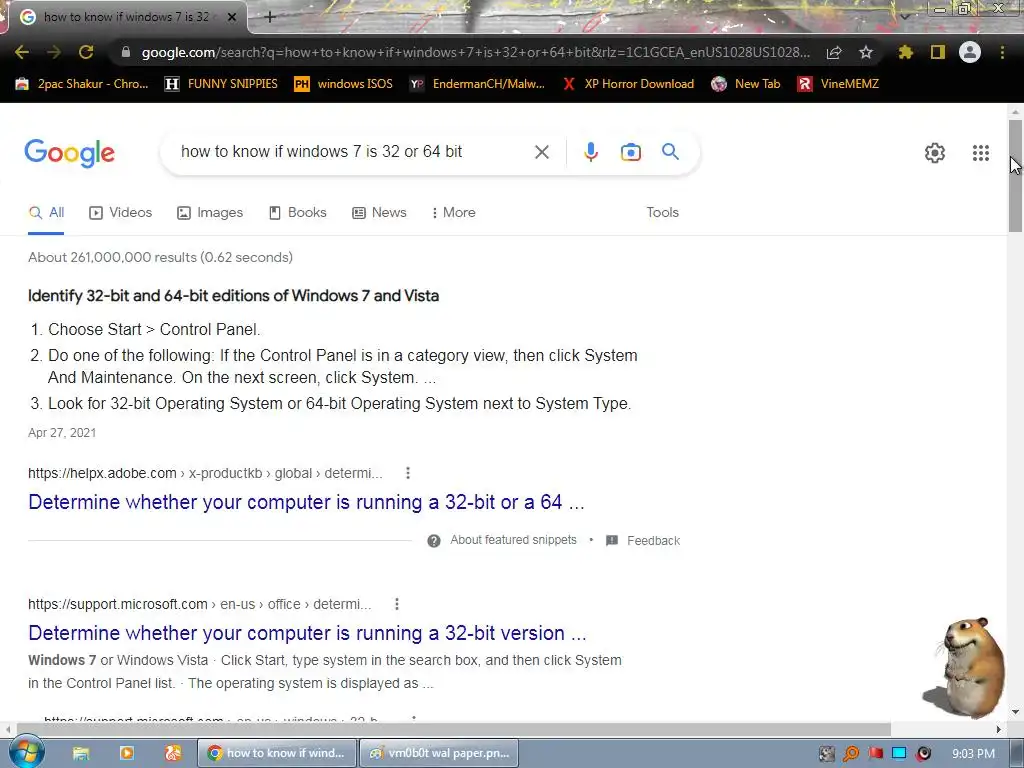Click the Google logo

click(x=69, y=153)
